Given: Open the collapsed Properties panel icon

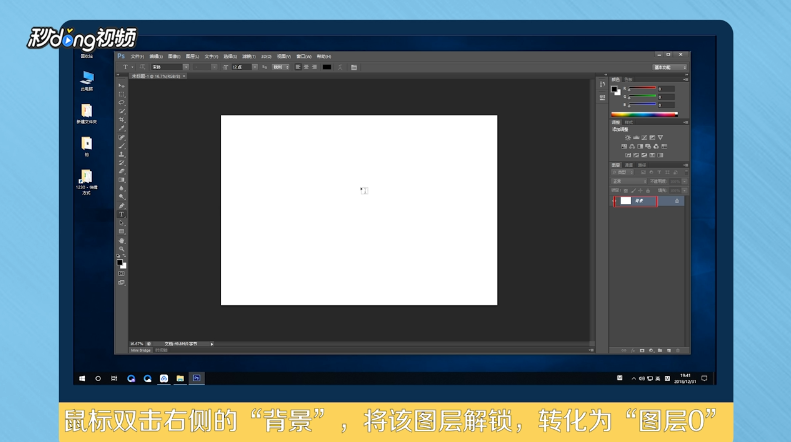Looking at the screenshot, I should [602, 98].
